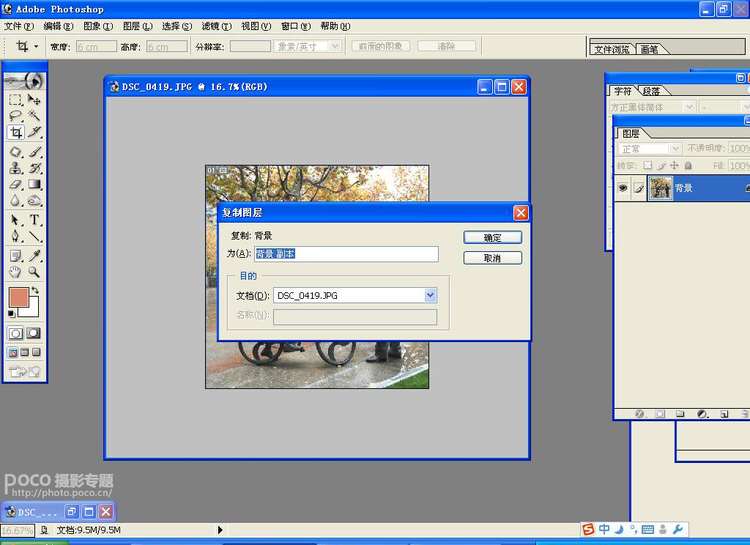
Task: Open status bar info arrow menu
Action: click(220, 530)
